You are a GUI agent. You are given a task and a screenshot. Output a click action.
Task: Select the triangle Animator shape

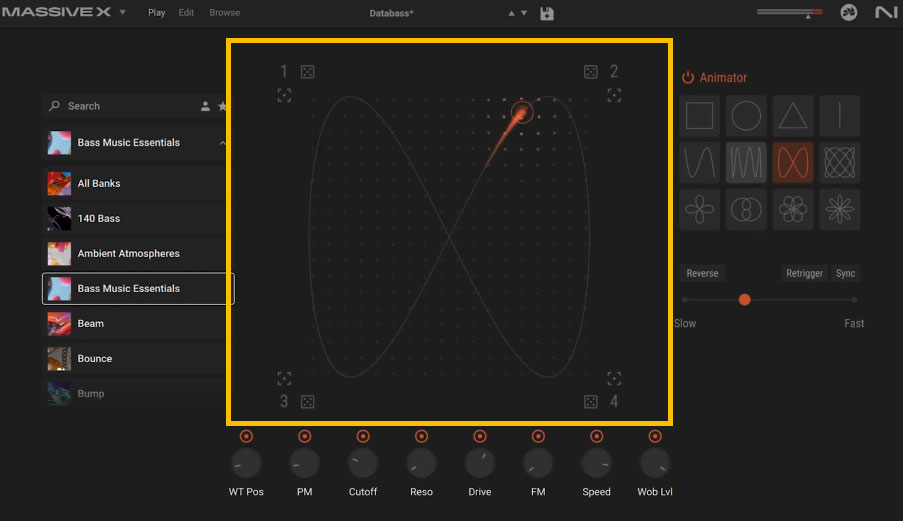click(792, 116)
